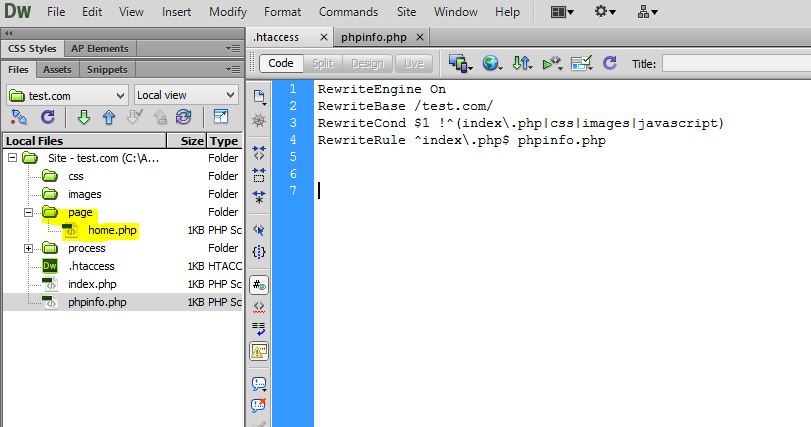This screenshot has width=811, height=427.
Task: Open the test.com site selector dropdown
Action: [67, 96]
